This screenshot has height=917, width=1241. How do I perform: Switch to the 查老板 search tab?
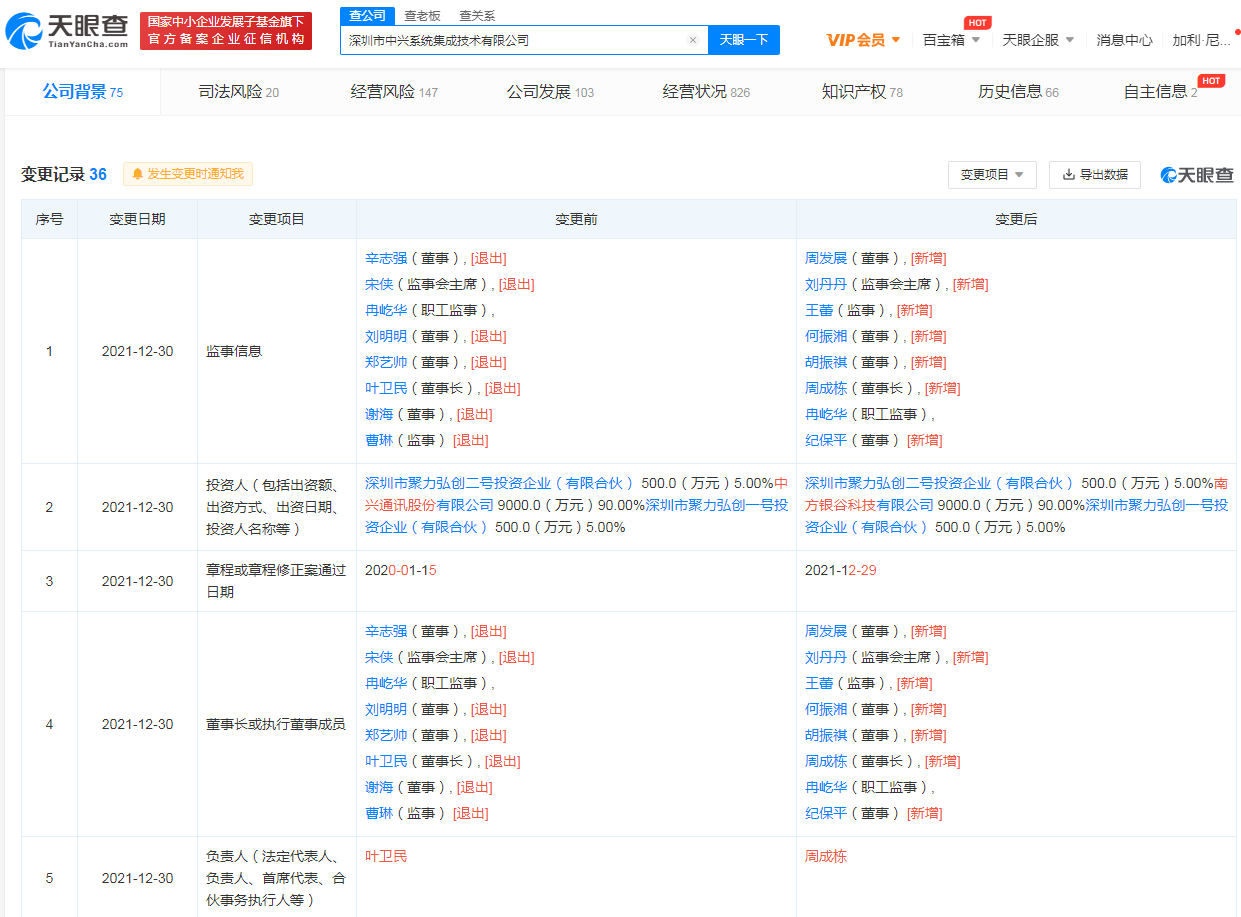422,16
